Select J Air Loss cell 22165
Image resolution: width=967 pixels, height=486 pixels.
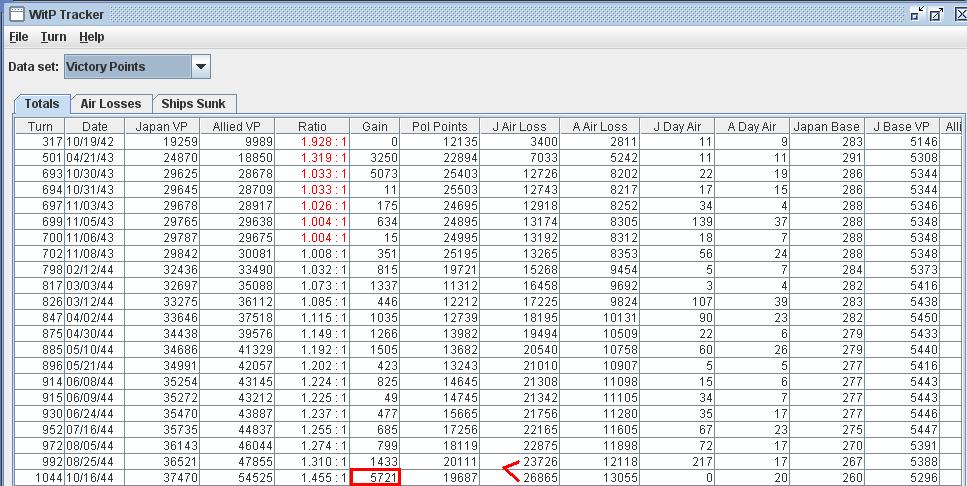[x=519, y=430]
